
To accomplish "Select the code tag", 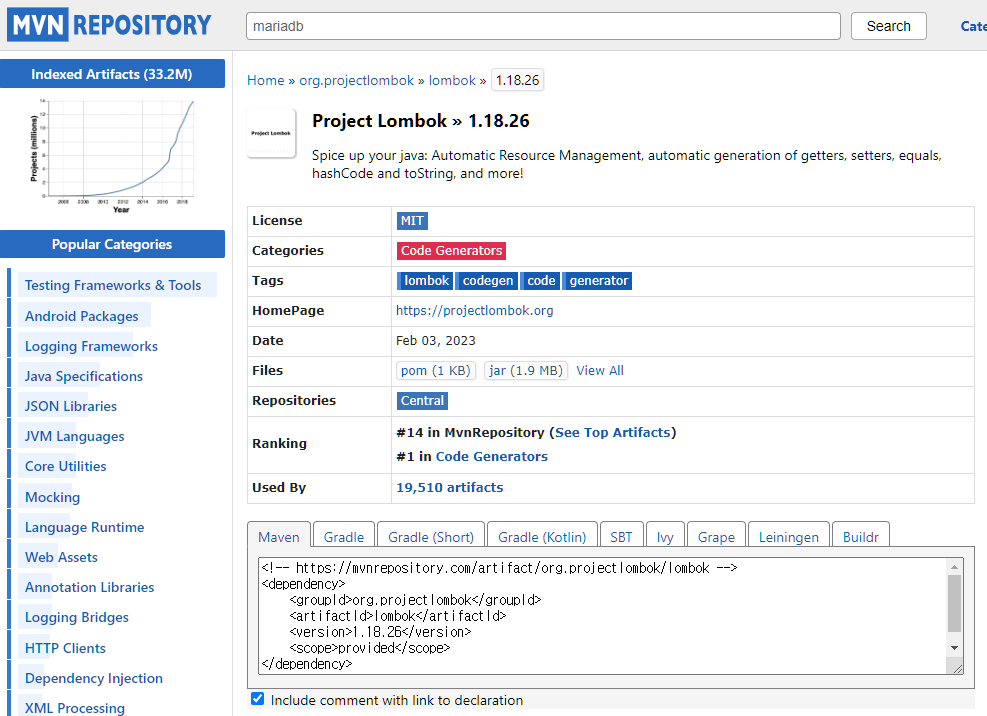I will (540, 281).
